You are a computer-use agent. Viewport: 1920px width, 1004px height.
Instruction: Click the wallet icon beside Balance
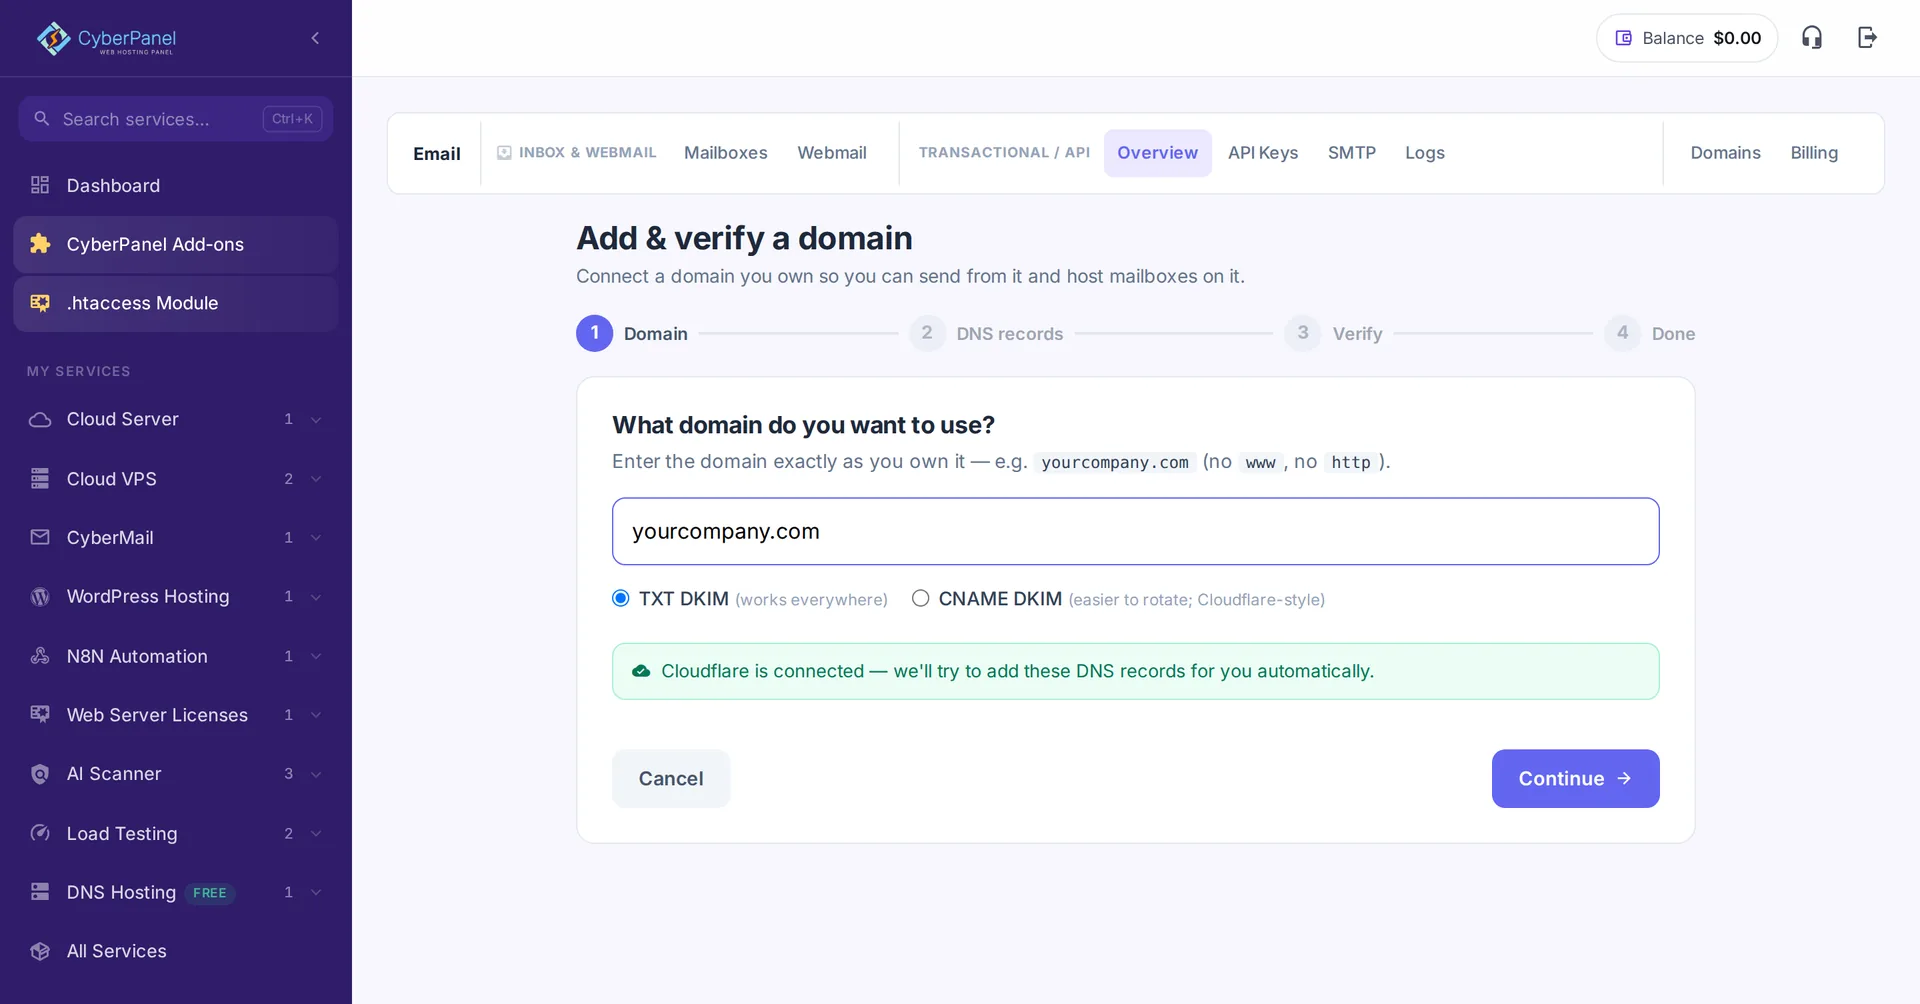[1624, 38]
